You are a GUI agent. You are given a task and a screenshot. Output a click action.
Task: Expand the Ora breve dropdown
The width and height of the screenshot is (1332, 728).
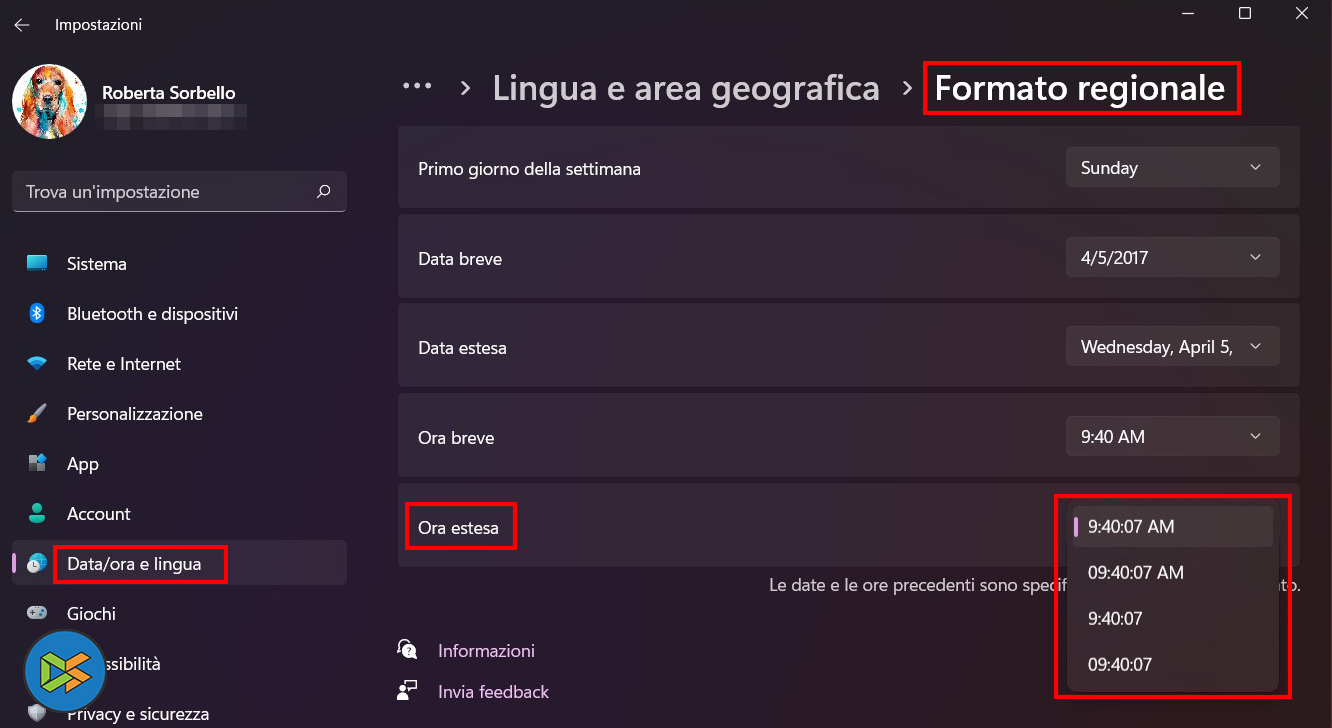pyautogui.click(x=1172, y=437)
